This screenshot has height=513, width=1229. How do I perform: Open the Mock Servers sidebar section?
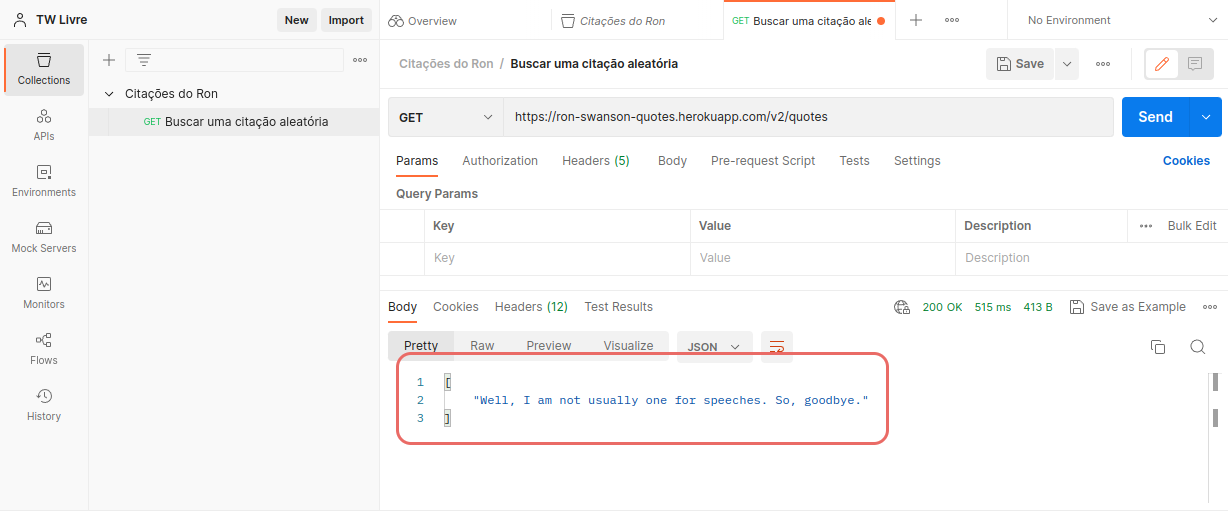[x=44, y=238]
